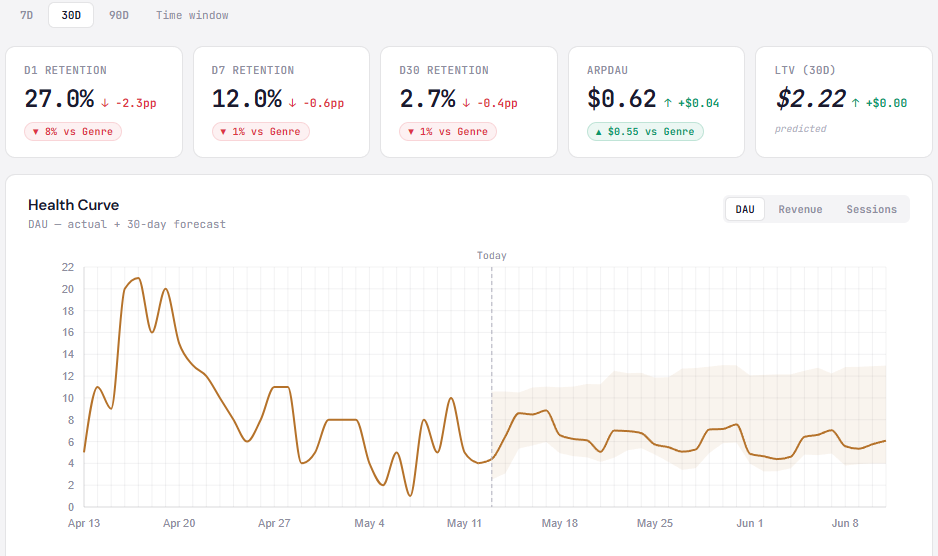Click the +$0.04 change indicator

click(x=692, y=103)
